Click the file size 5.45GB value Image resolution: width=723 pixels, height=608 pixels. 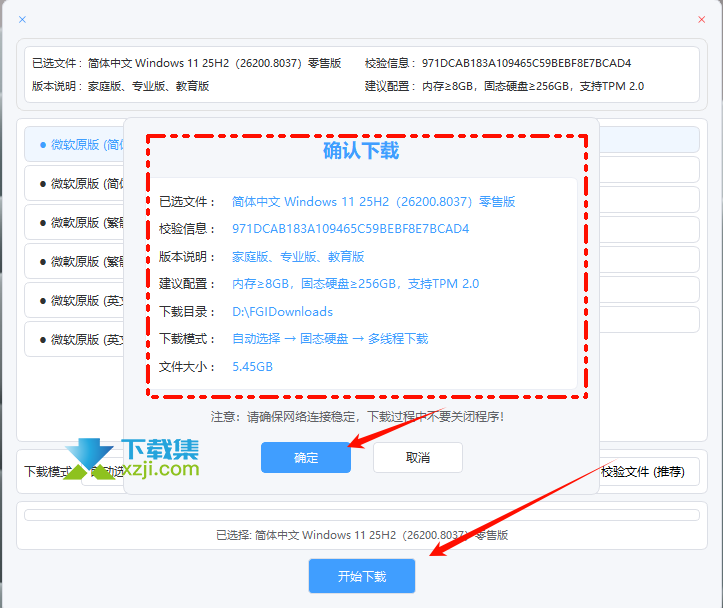[252, 367]
